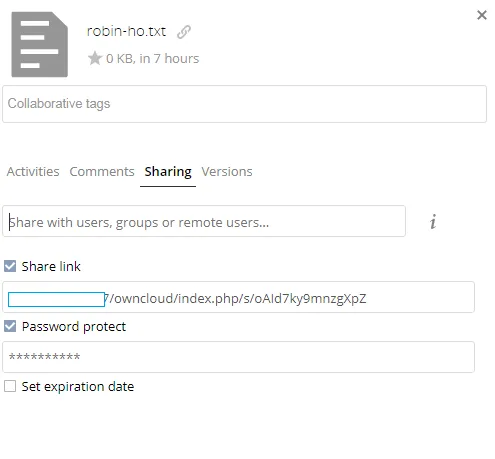The width and height of the screenshot is (495, 459).
Task: Click the Share link label
Action: [51, 266]
